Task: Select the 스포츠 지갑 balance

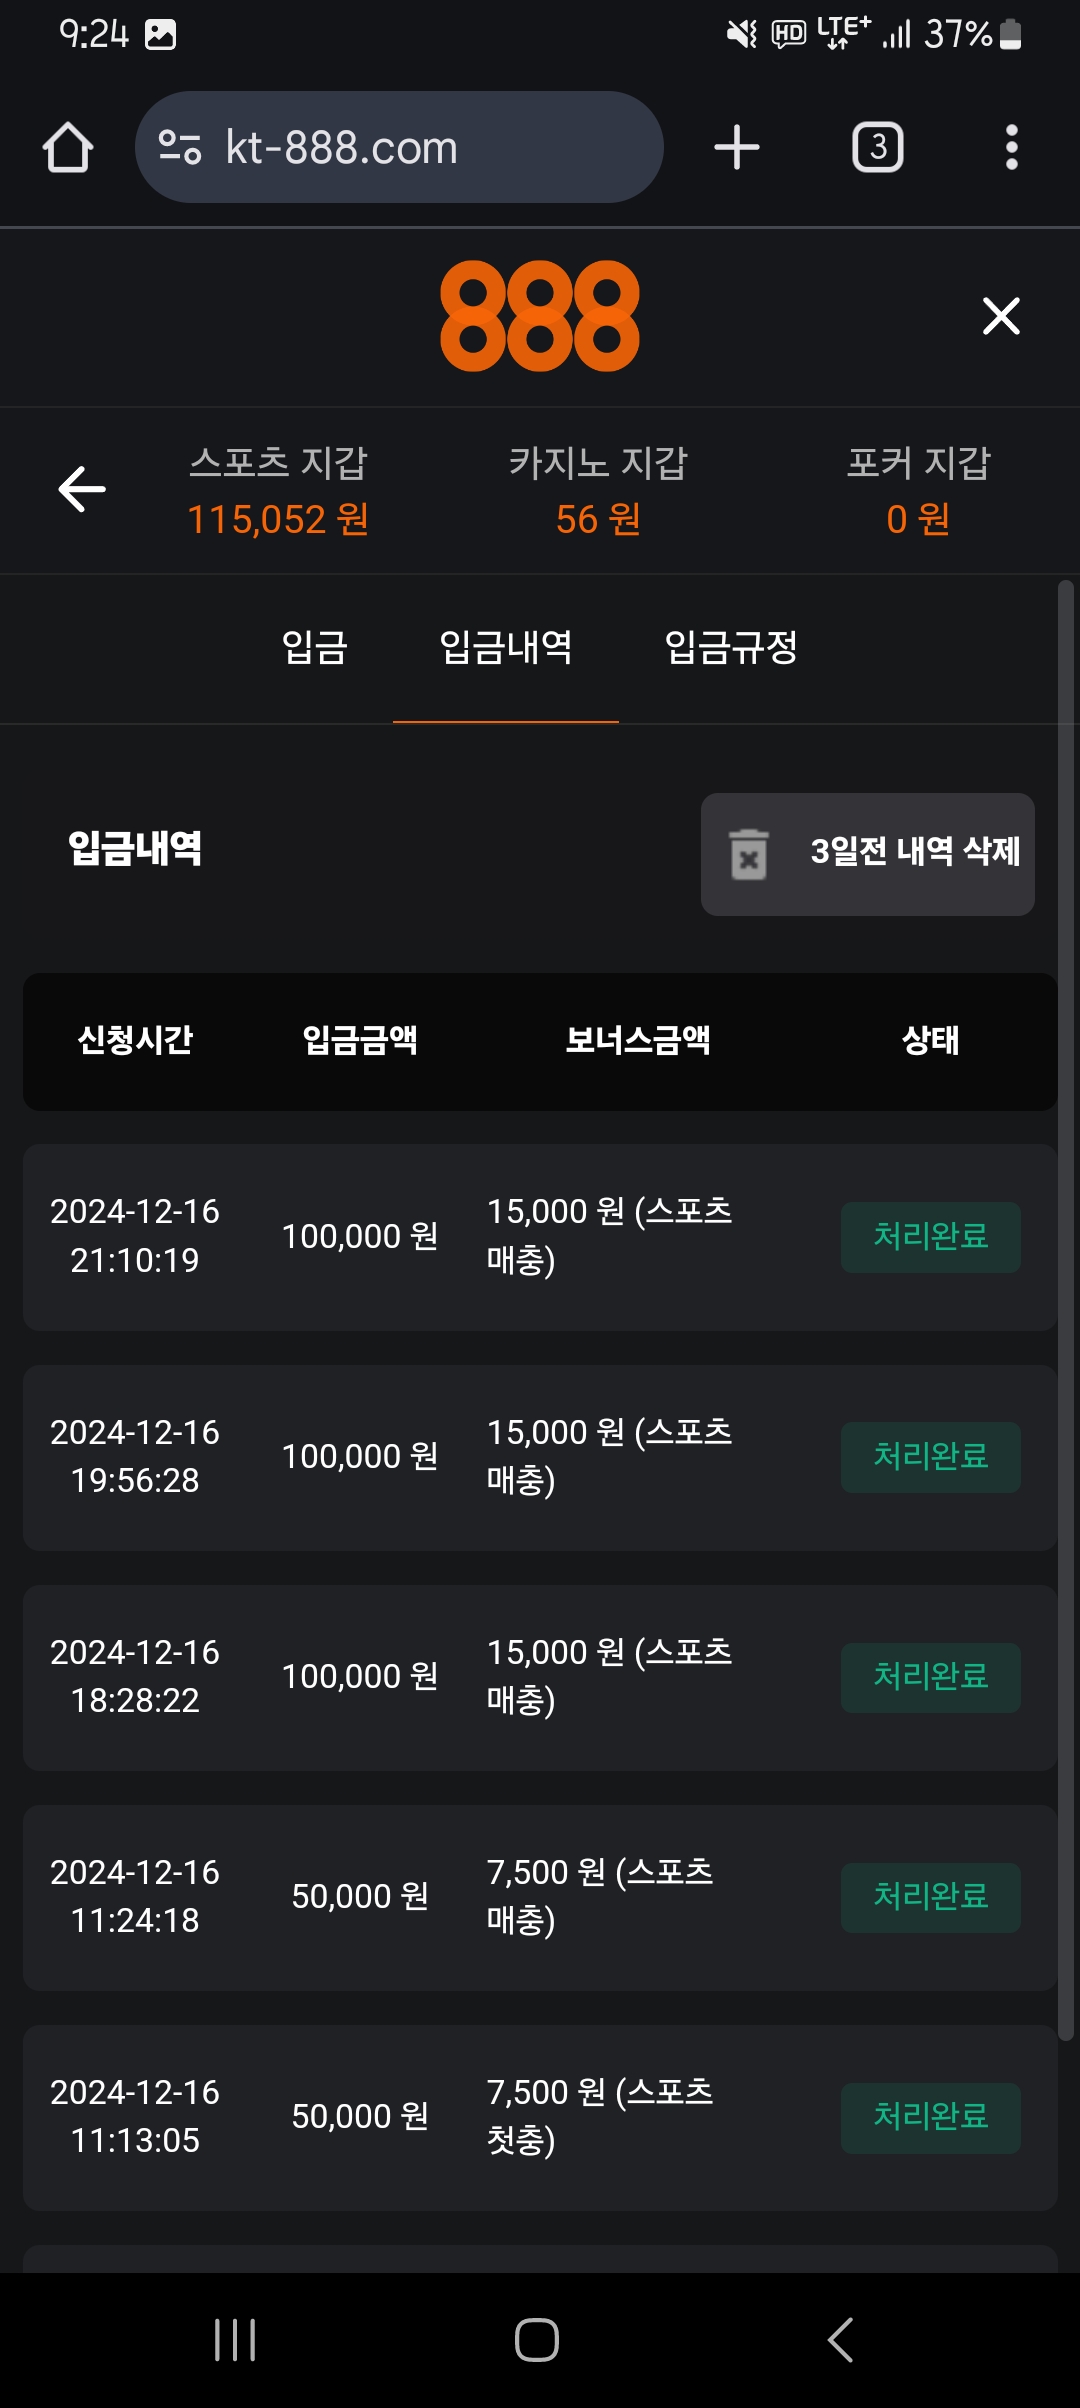Action: 278,491
